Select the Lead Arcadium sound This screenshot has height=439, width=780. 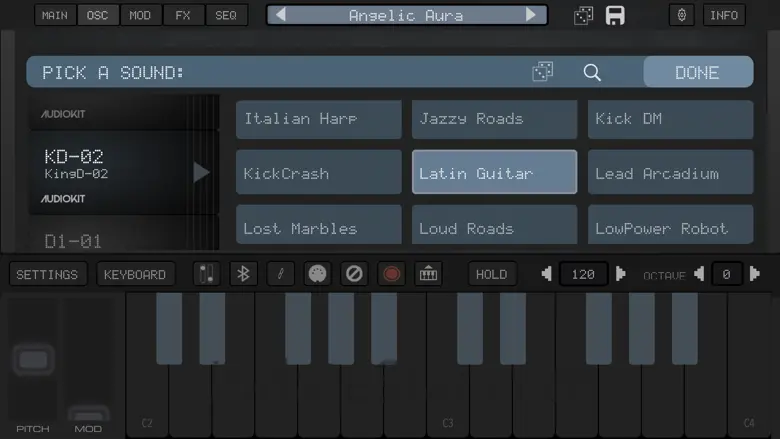tap(671, 172)
